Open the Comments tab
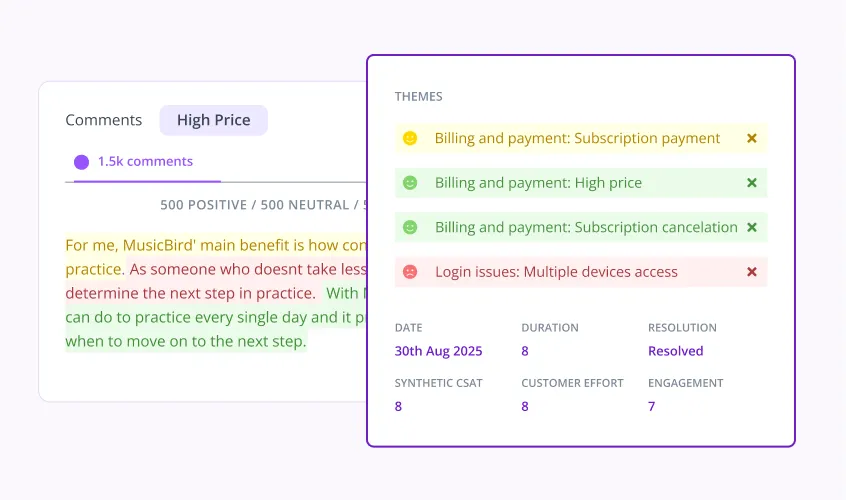The width and height of the screenshot is (846, 500). (x=104, y=120)
